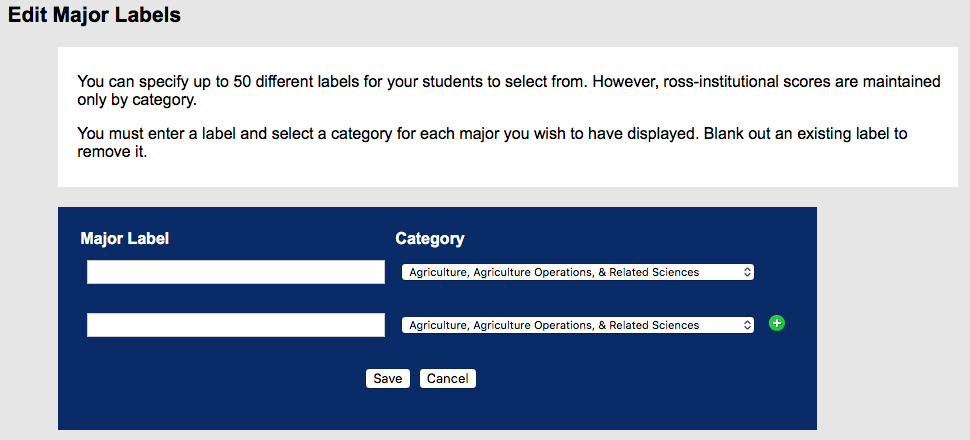Cancel editing major labels
The height and width of the screenshot is (440, 970).
click(x=447, y=379)
